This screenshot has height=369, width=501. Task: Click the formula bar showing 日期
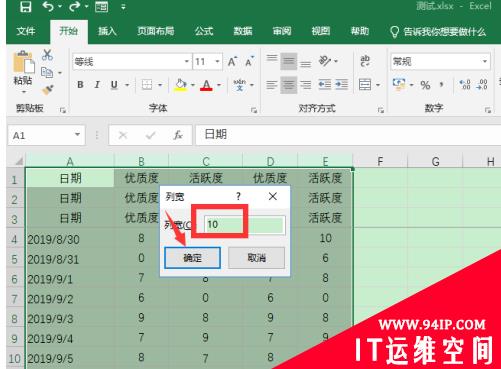(347, 135)
